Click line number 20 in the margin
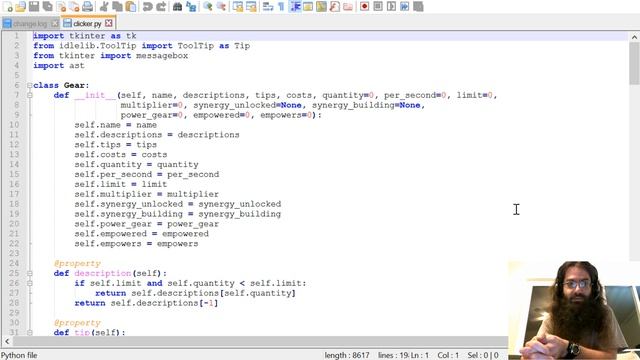The height and width of the screenshot is (360, 640). (14, 224)
